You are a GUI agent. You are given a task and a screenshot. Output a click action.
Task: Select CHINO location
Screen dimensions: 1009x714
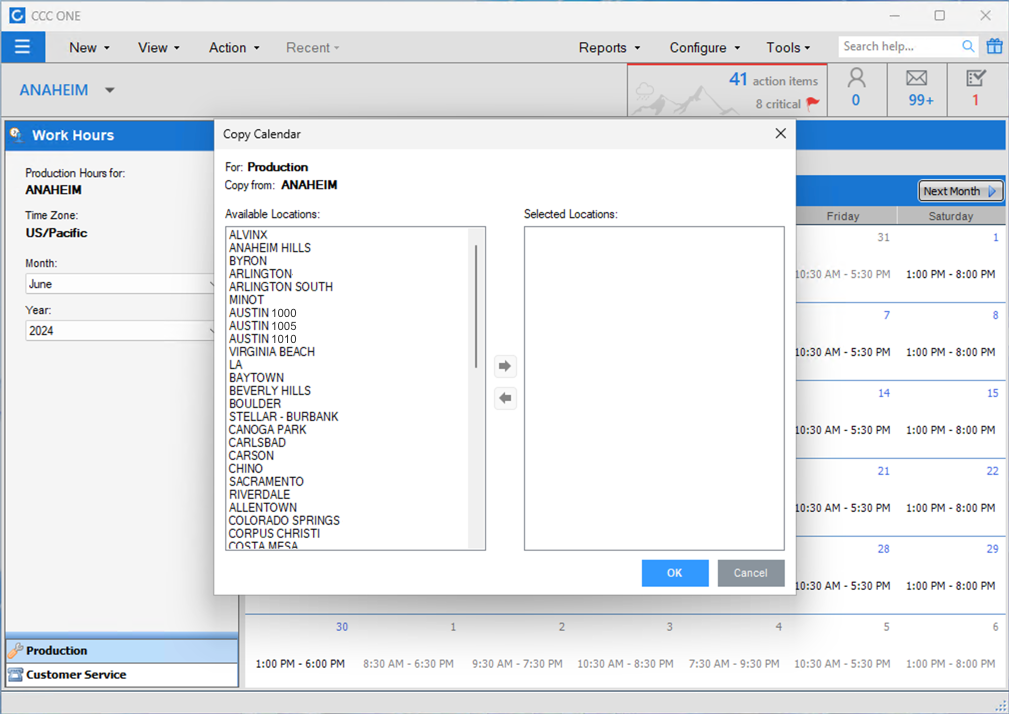point(245,468)
